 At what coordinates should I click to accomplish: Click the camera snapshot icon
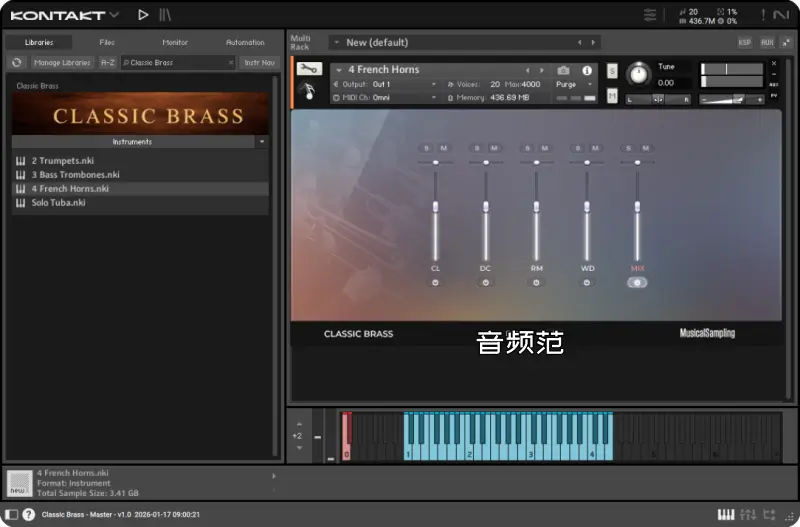tap(563, 70)
